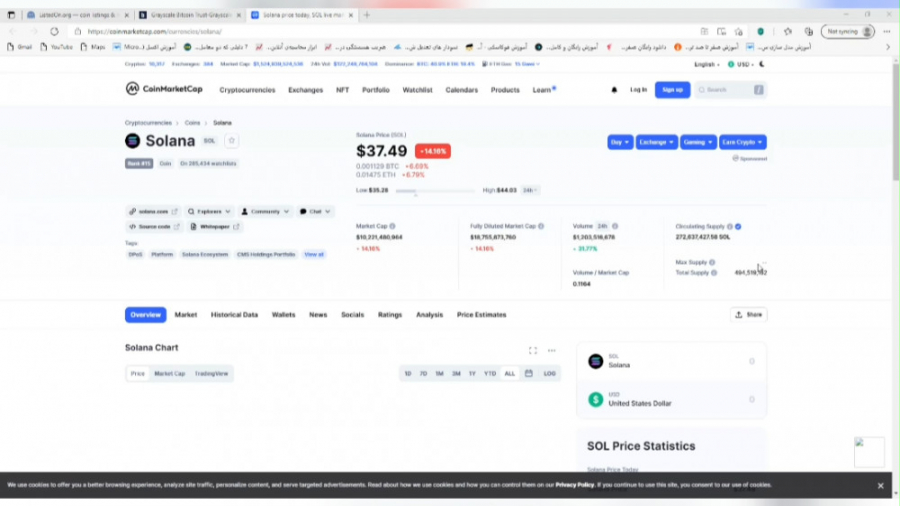Open the notifications bell icon
This screenshot has height=506, width=900.
(x=614, y=90)
